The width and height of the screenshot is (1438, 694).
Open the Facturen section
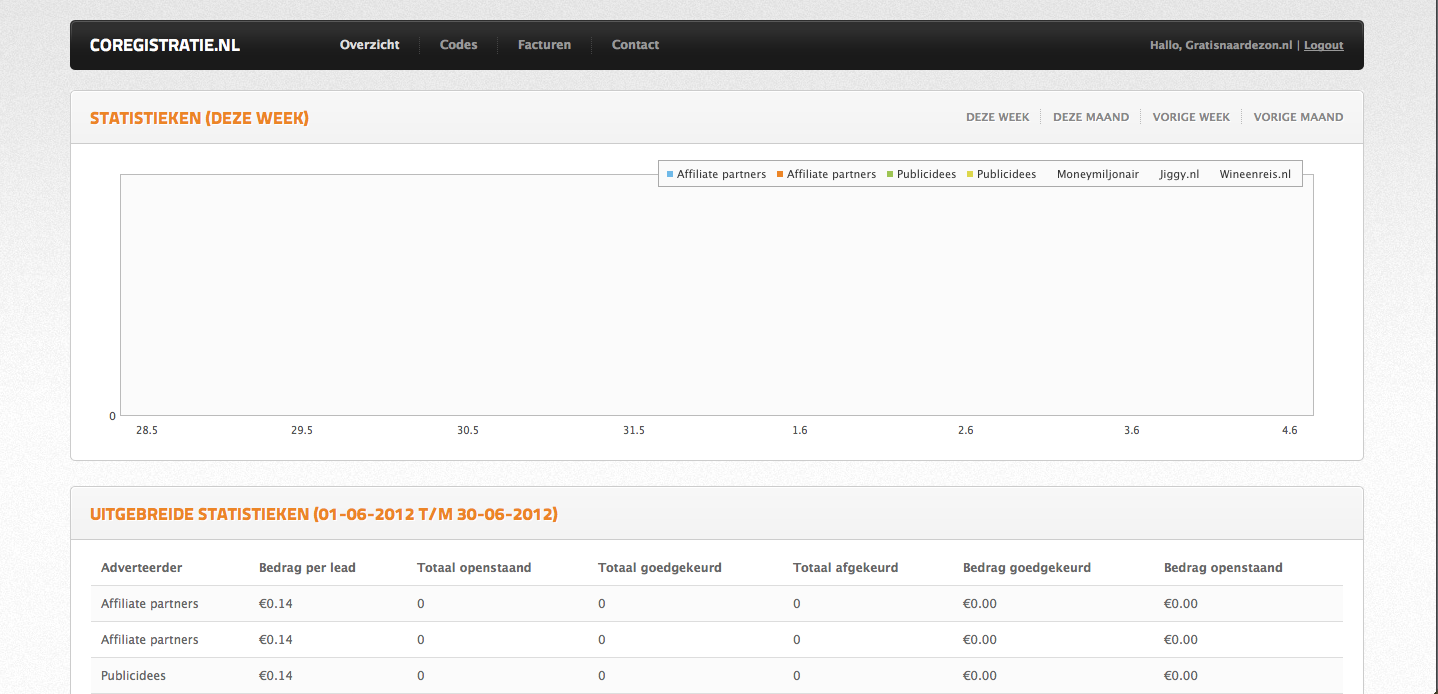pos(545,45)
